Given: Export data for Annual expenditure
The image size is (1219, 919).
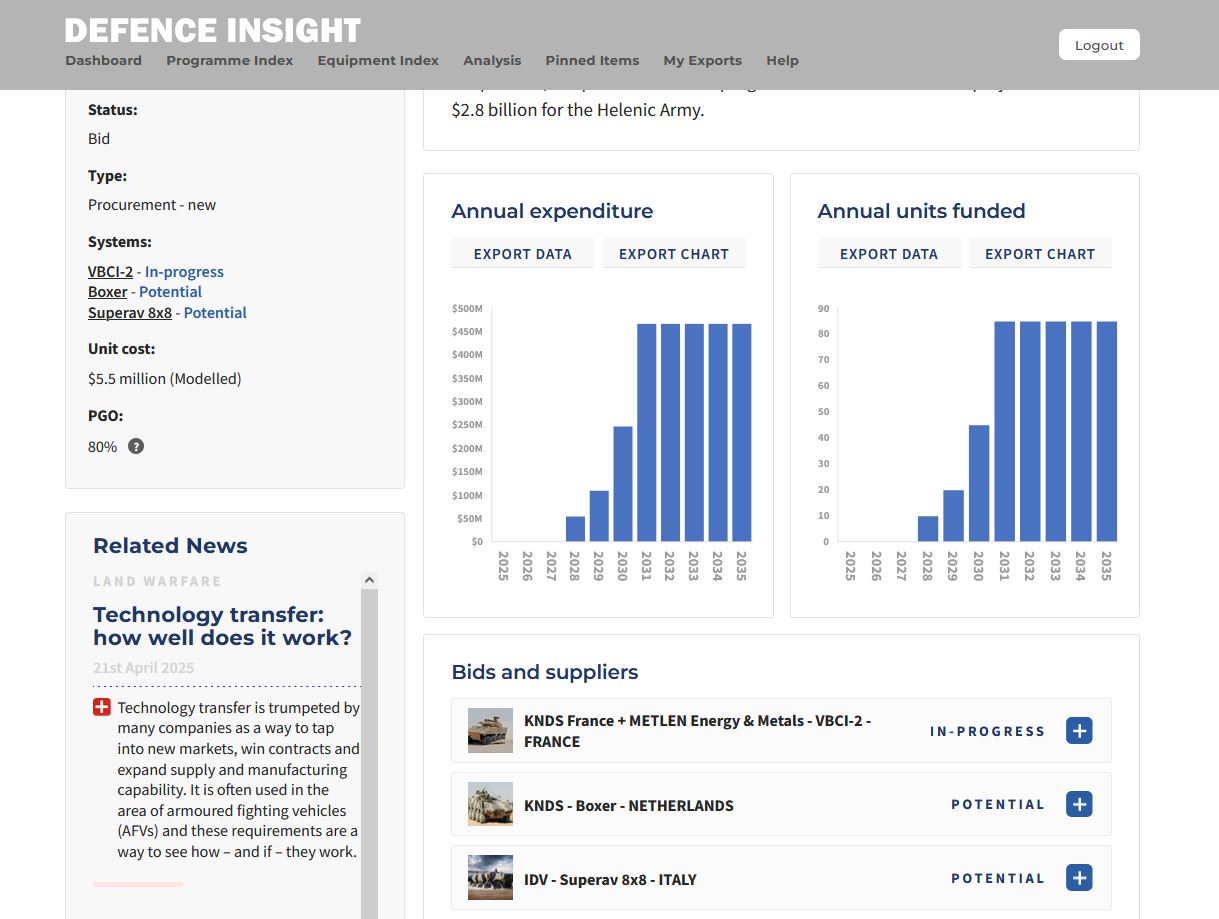Looking at the screenshot, I should tap(523, 254).
